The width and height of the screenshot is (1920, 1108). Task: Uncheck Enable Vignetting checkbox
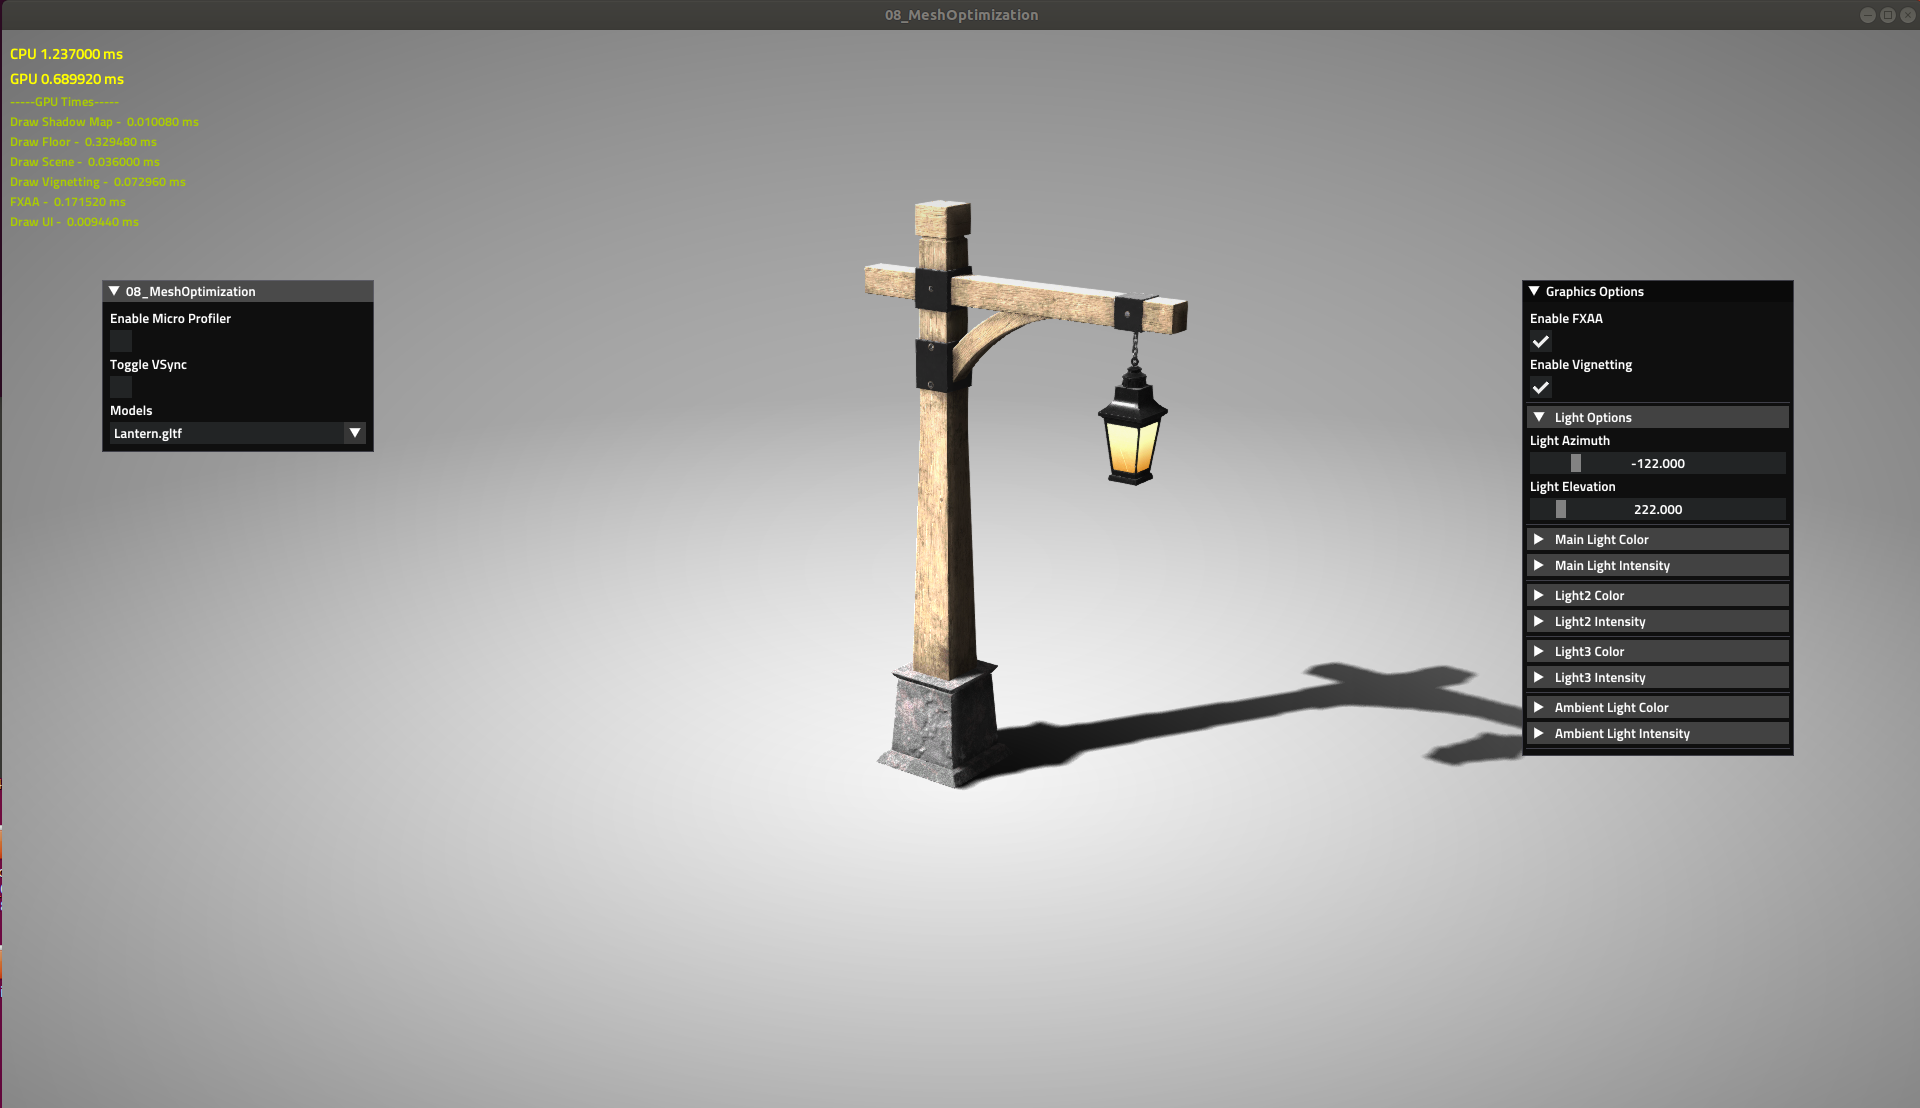coord(1541,387)
